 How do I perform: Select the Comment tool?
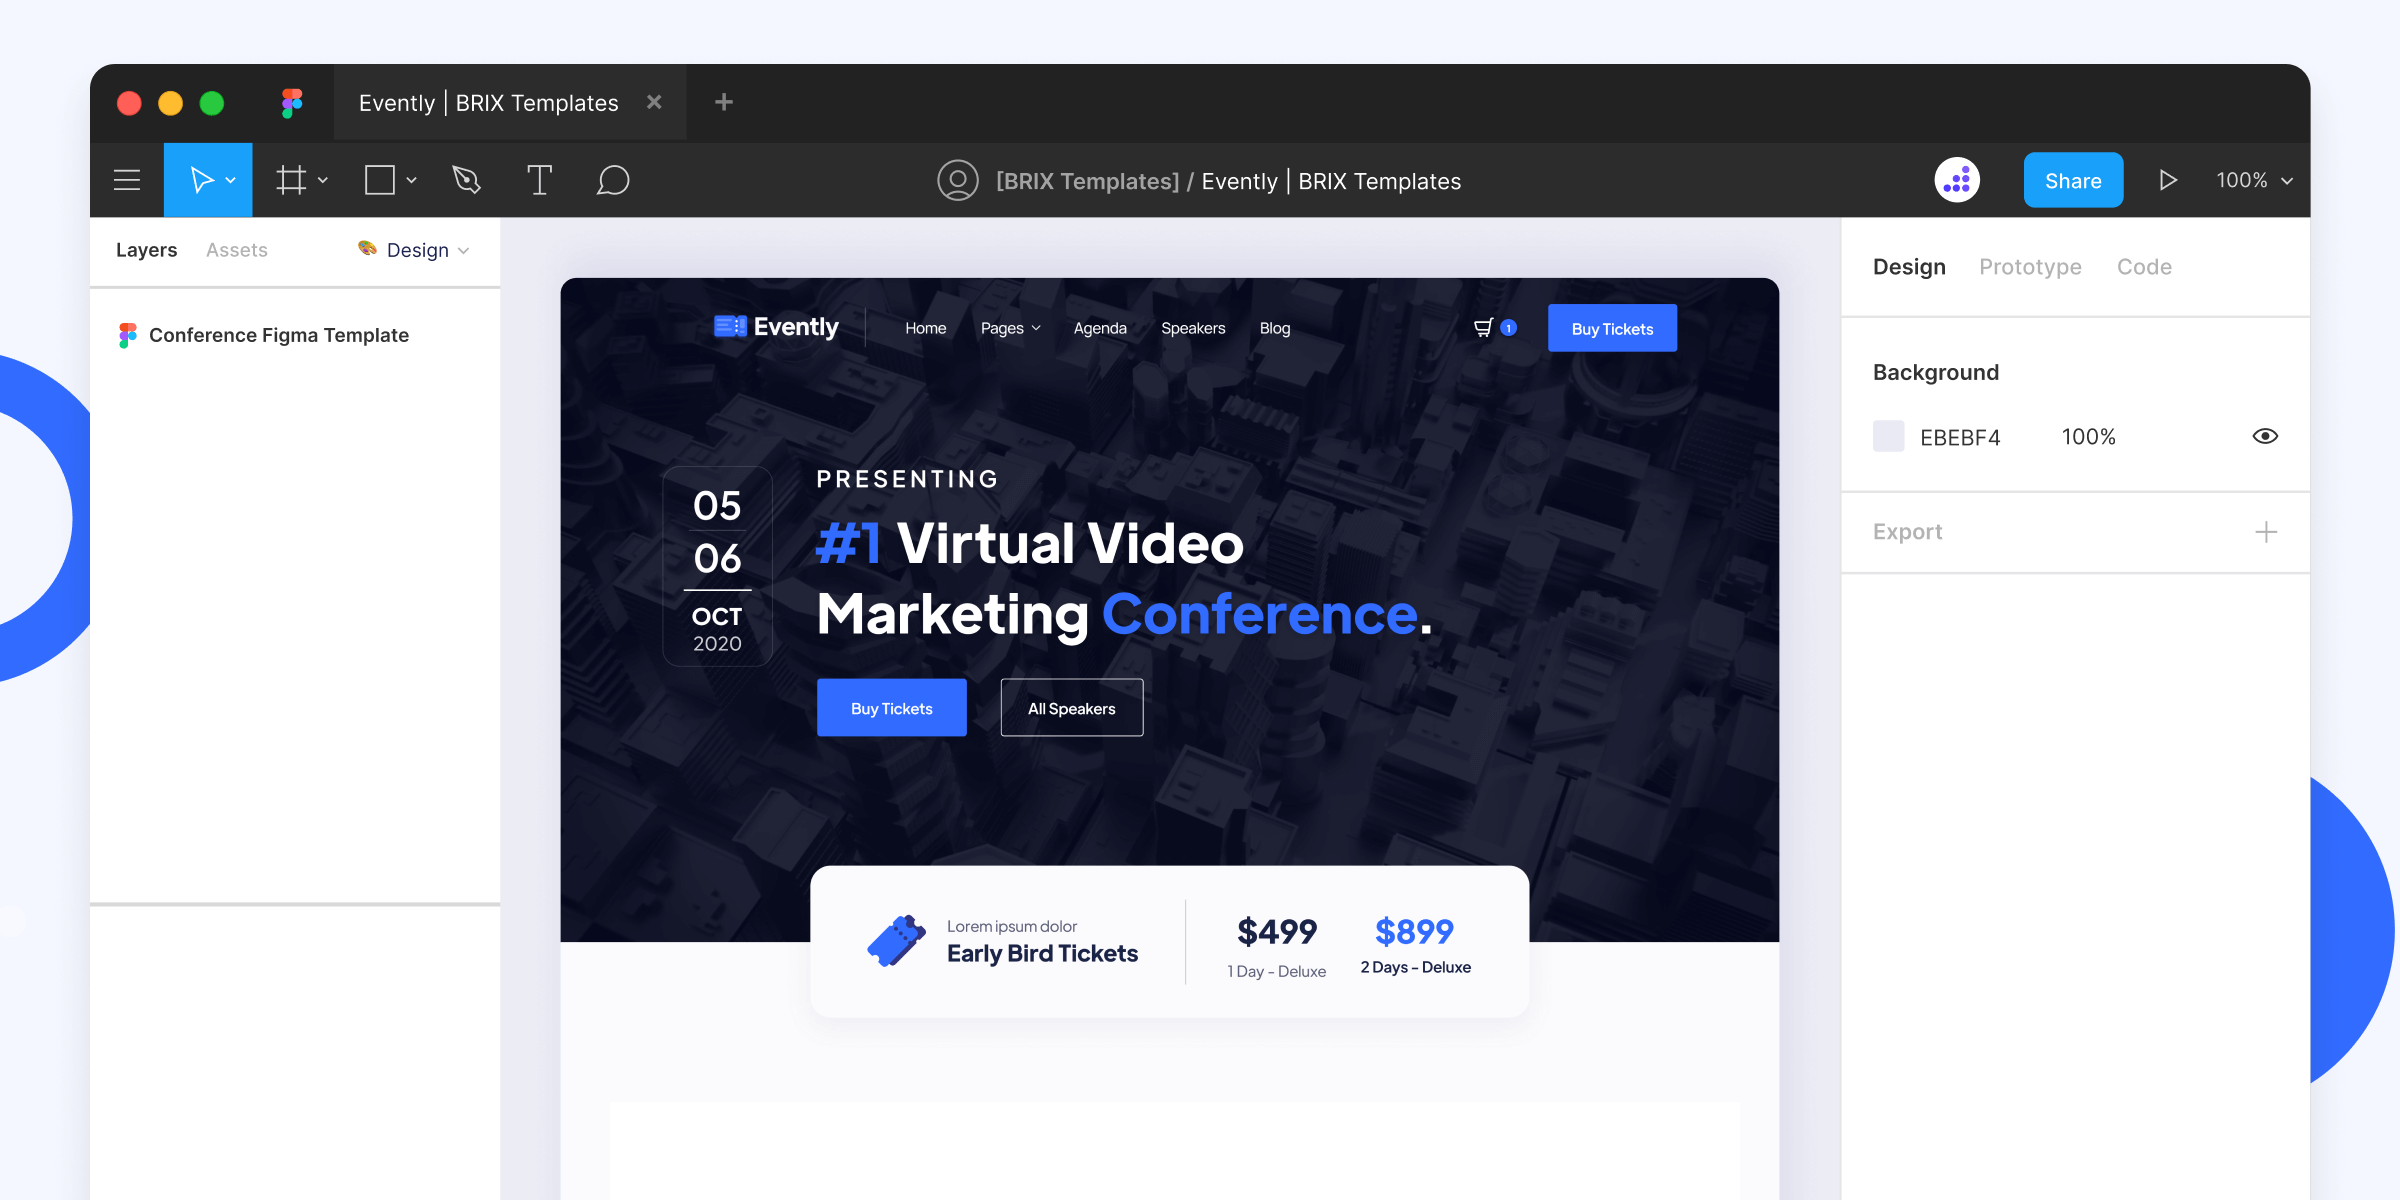[611, 179]
